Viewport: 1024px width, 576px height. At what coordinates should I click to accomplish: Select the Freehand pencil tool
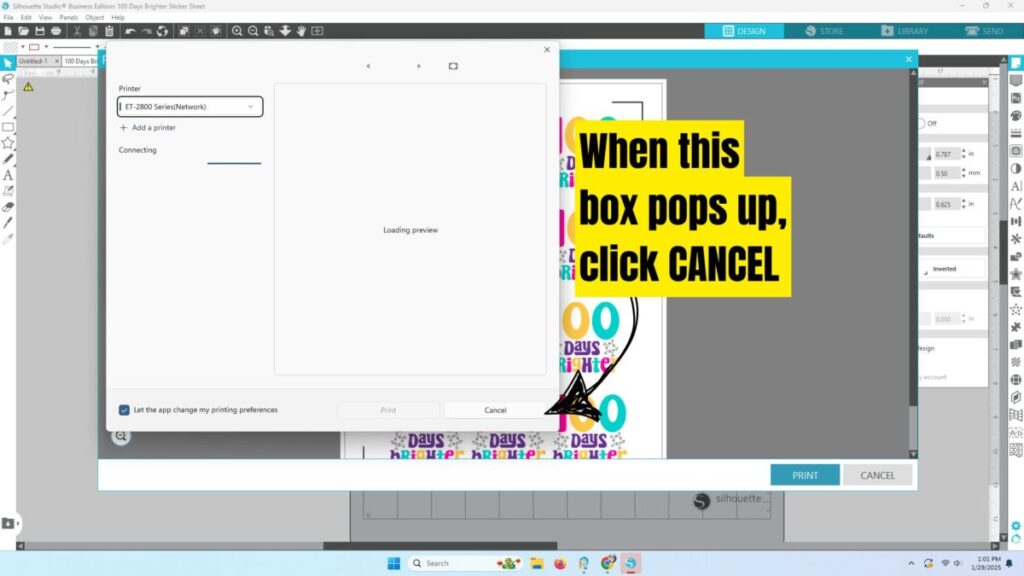(8, 159)
